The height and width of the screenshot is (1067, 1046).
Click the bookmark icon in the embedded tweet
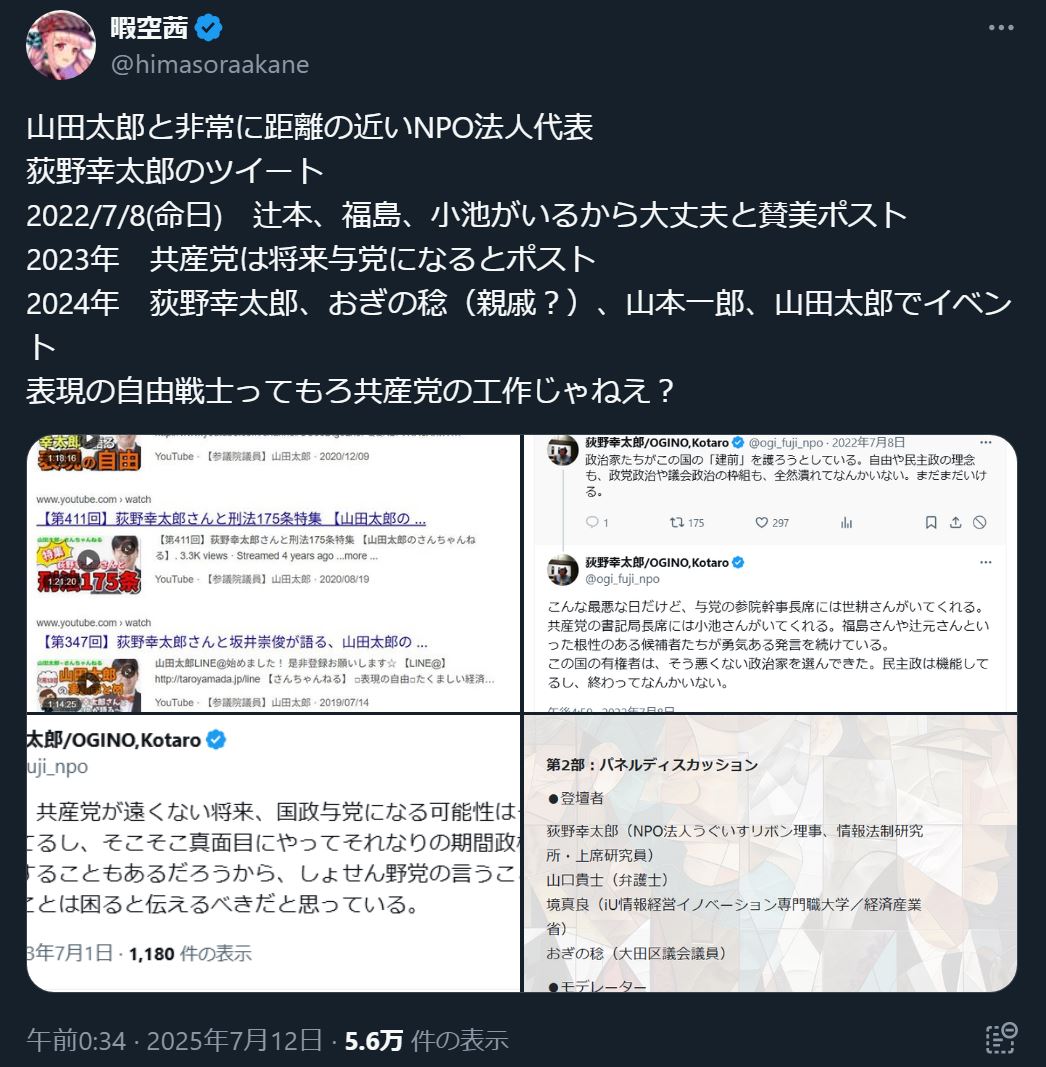pyautogui.click(x=931, y=522)
